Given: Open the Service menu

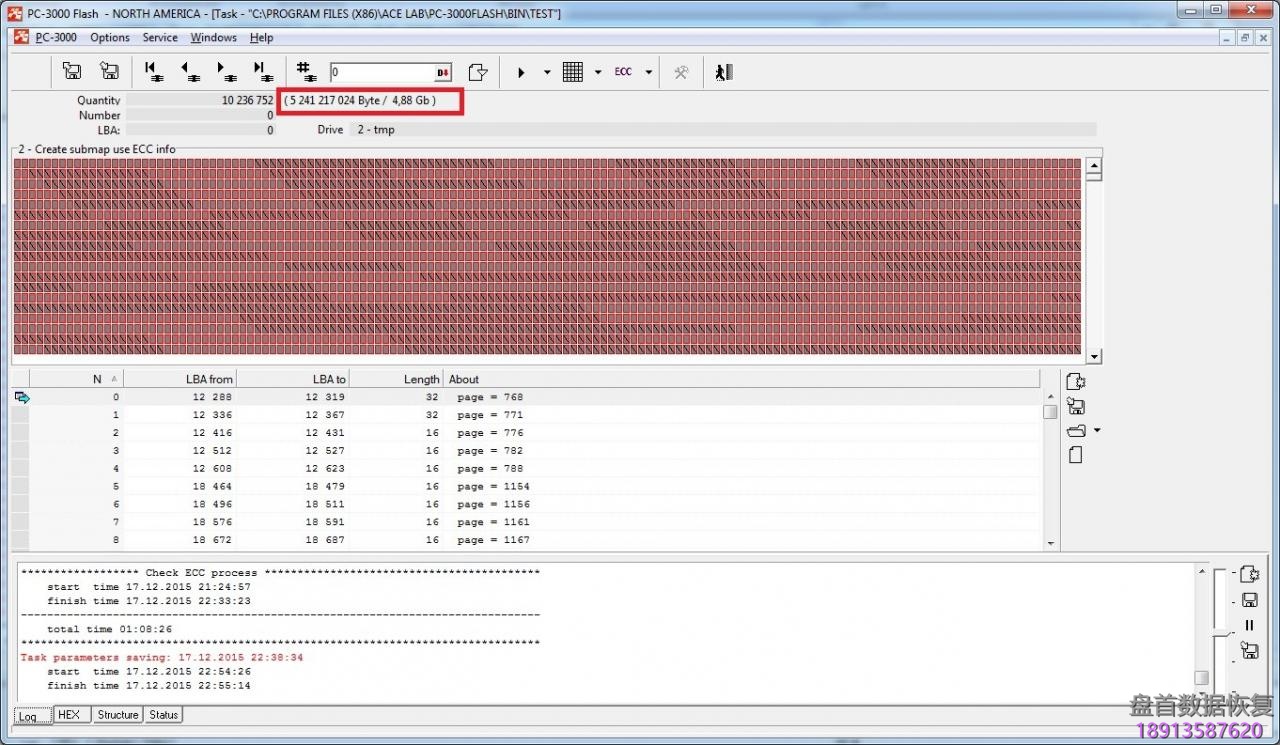Looking at the screenshot, I should (x=160, y=38).
